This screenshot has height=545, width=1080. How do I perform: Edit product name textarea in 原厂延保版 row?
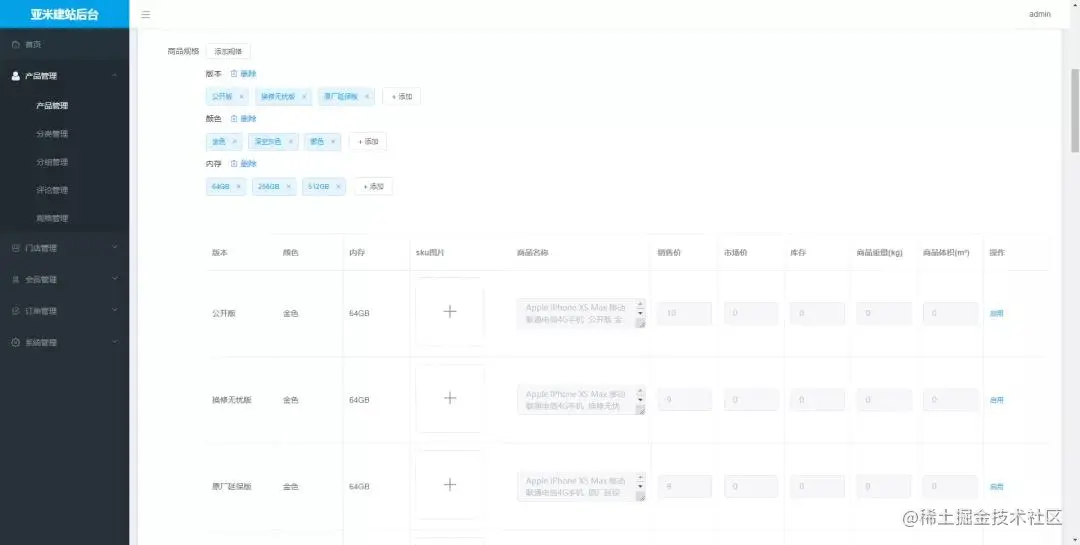click(581, 486)
